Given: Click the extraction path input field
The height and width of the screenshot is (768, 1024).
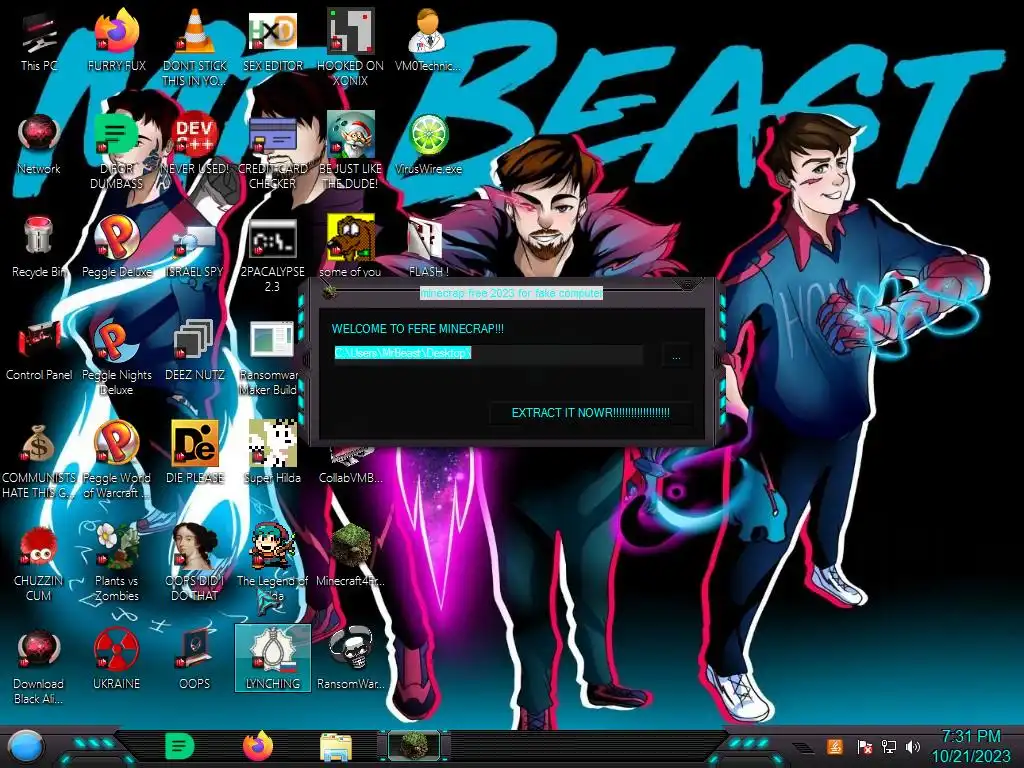Looking at the screenshot, I should click(x=488, y=354).
